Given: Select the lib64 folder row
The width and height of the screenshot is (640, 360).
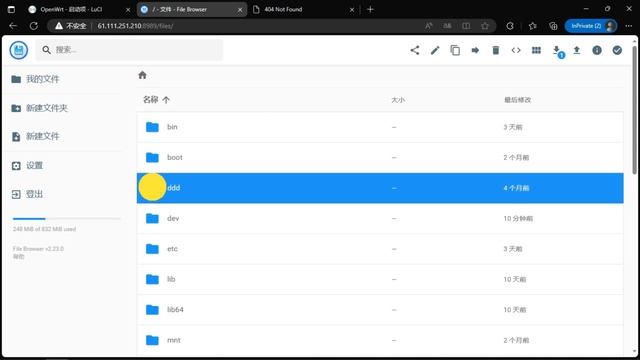Looking at the screenshot, I should point(380,310).
